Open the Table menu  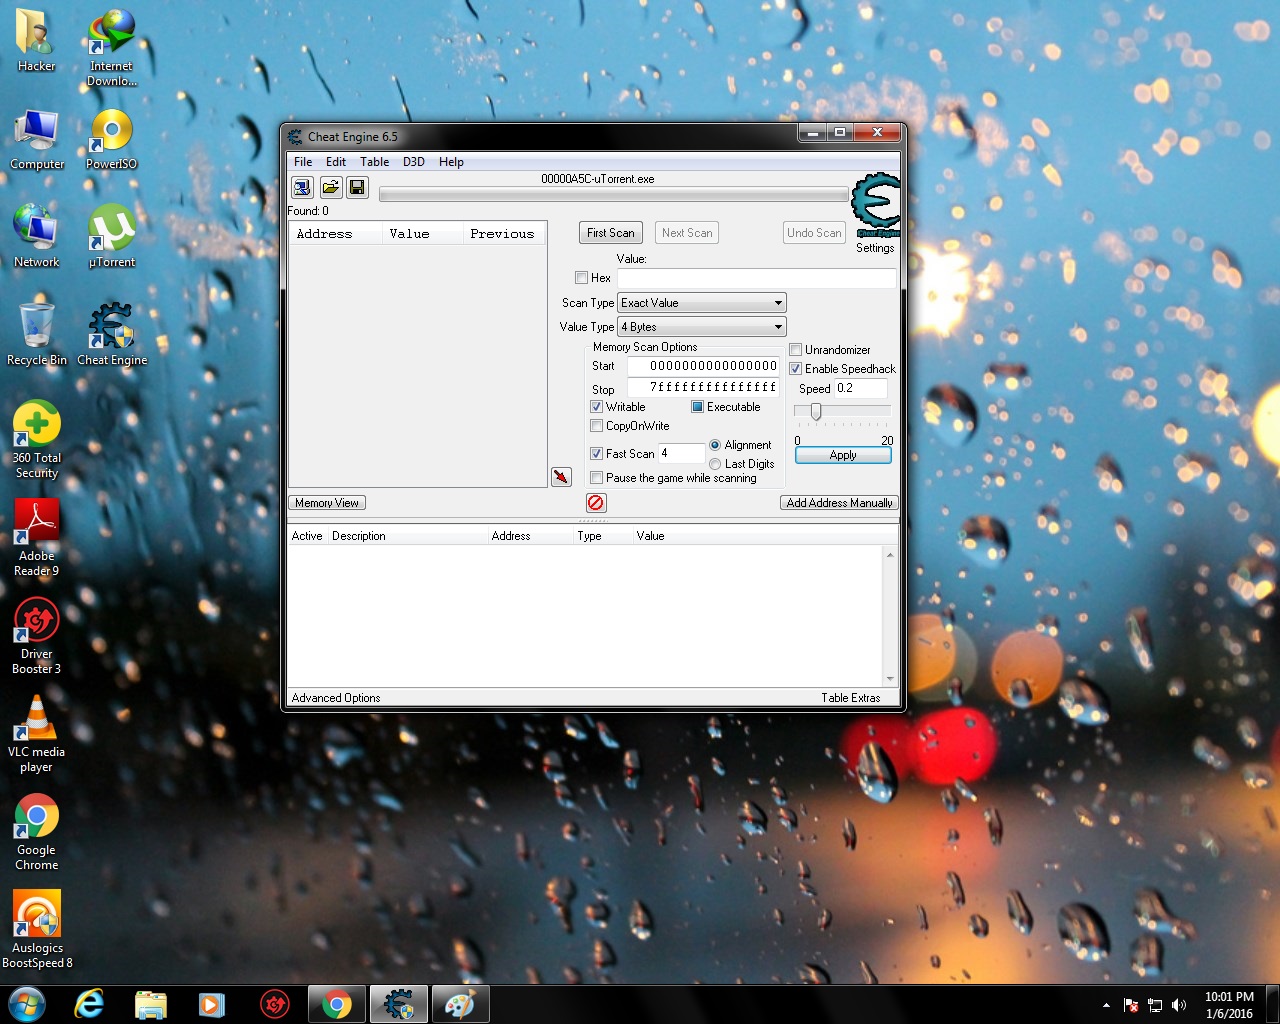click(375, 162)
